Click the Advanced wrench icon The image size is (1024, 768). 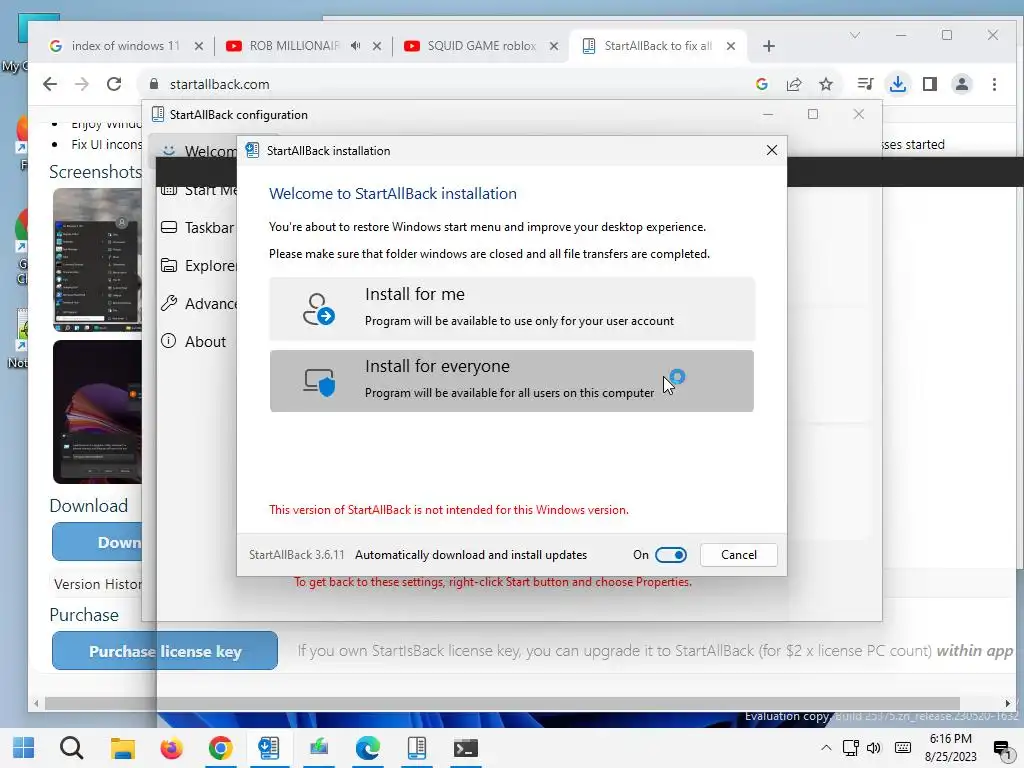(x=168, y=303)
